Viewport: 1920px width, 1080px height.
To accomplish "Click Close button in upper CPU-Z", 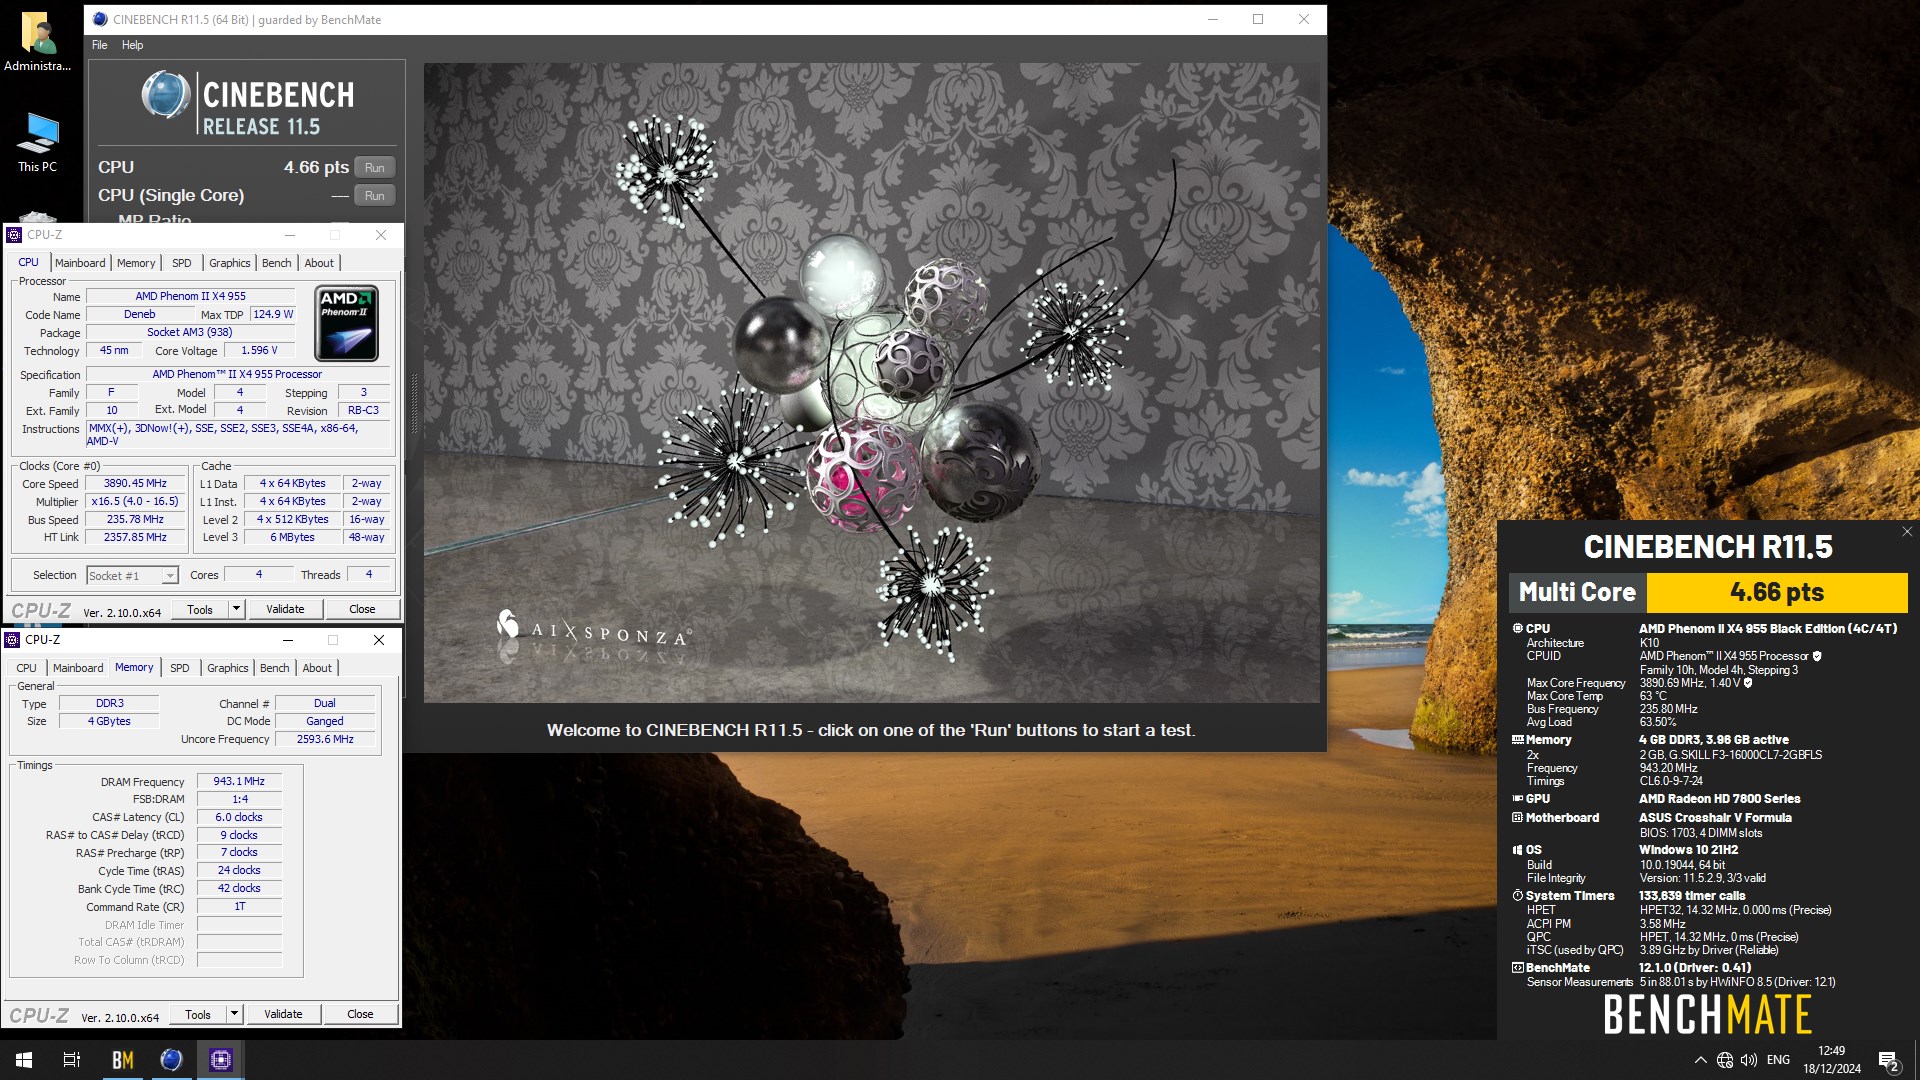I will (x=362, y=609).
